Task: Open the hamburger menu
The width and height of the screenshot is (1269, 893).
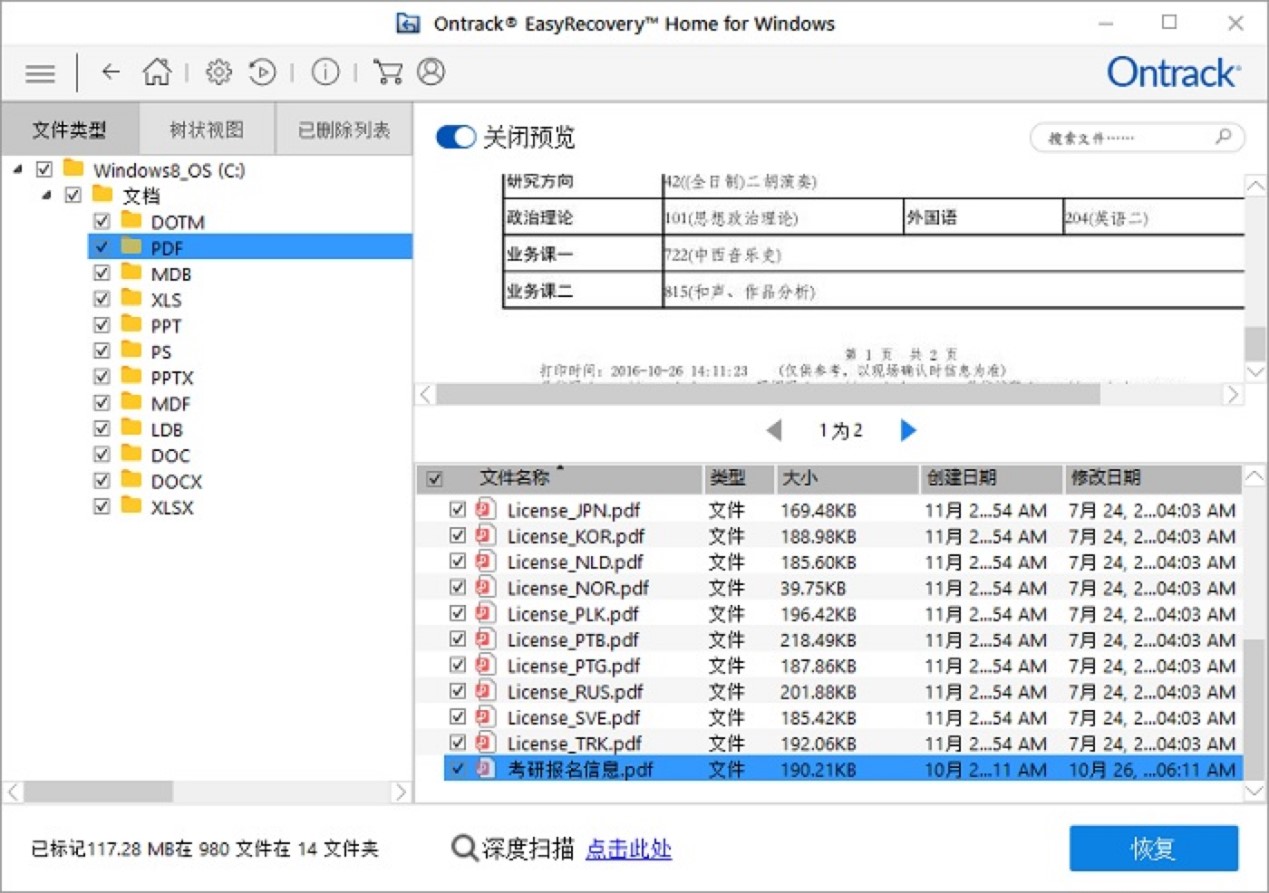Action: (x=40, y=73)
